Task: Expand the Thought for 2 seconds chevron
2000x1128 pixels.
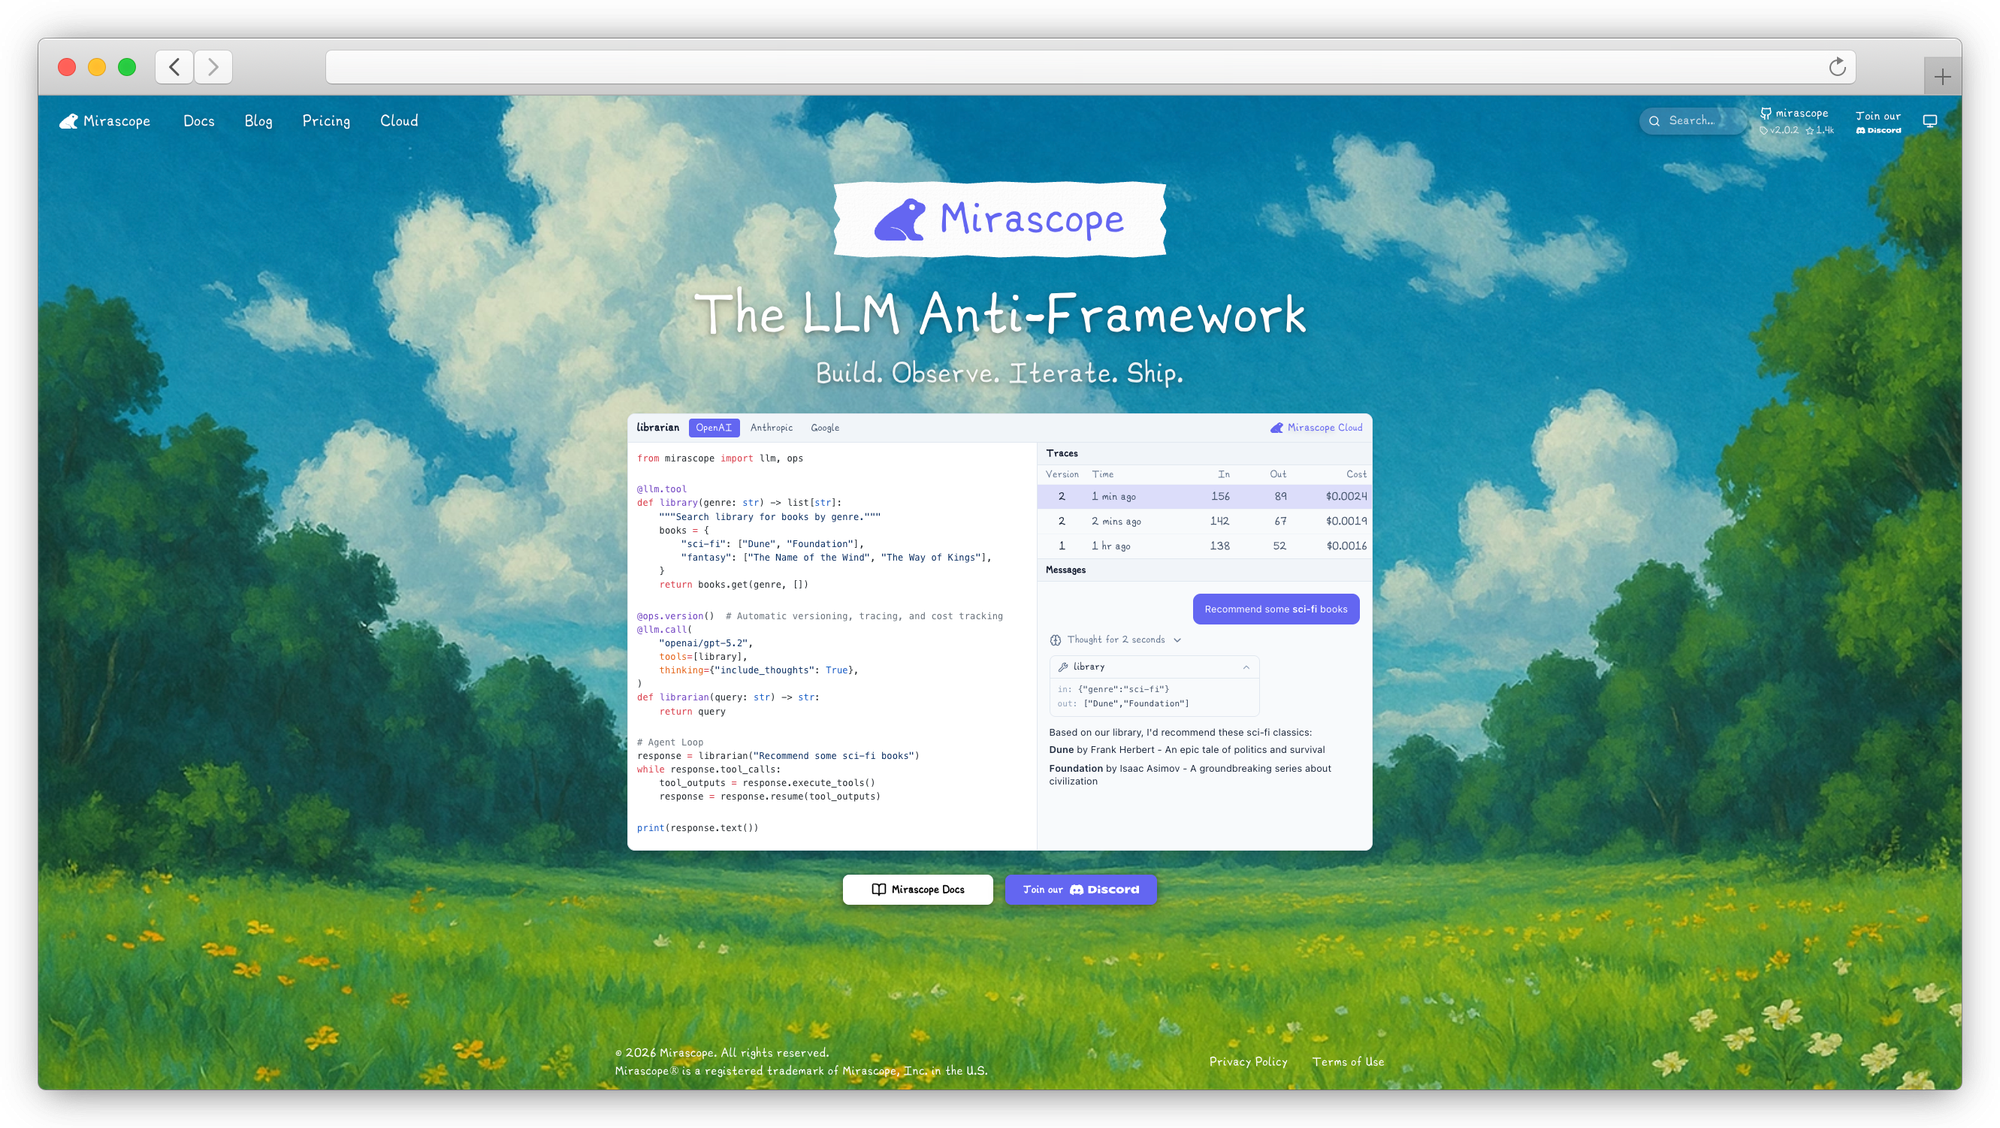Action: coord(1177,640)
